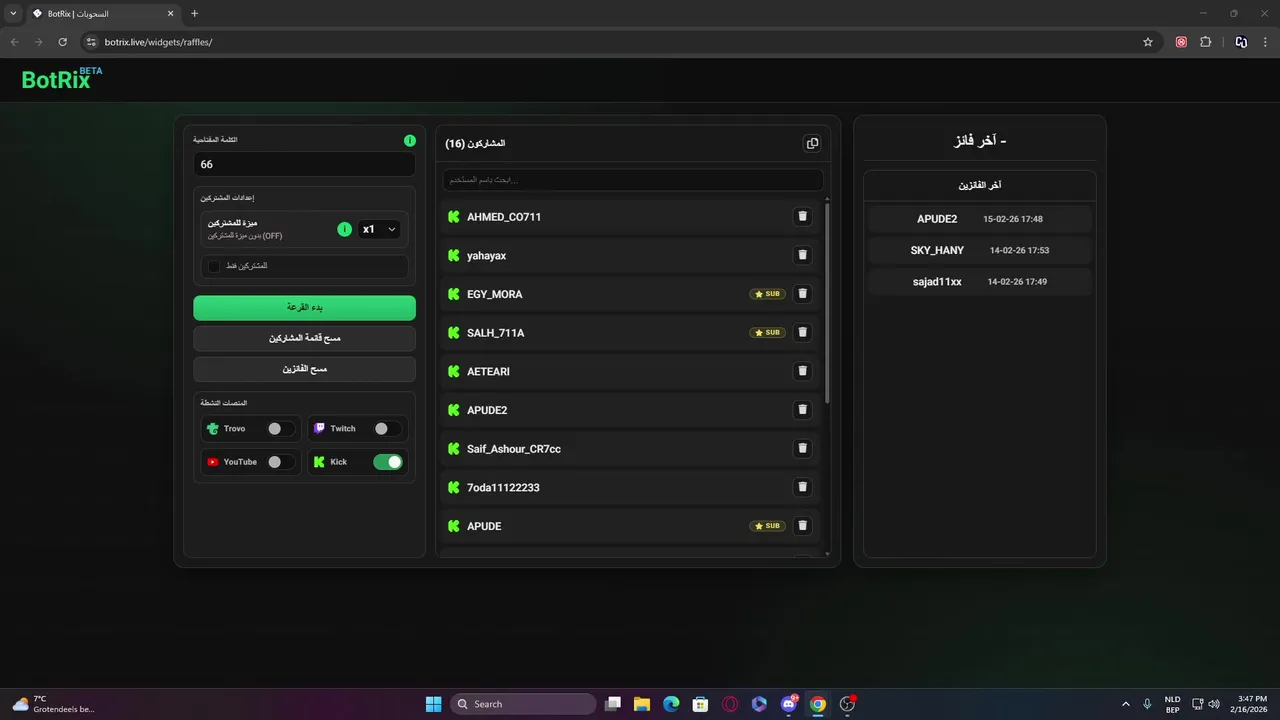Click the BotRix BETA logo
This screenshot has width=1280, height=720.
click(62, 79)
